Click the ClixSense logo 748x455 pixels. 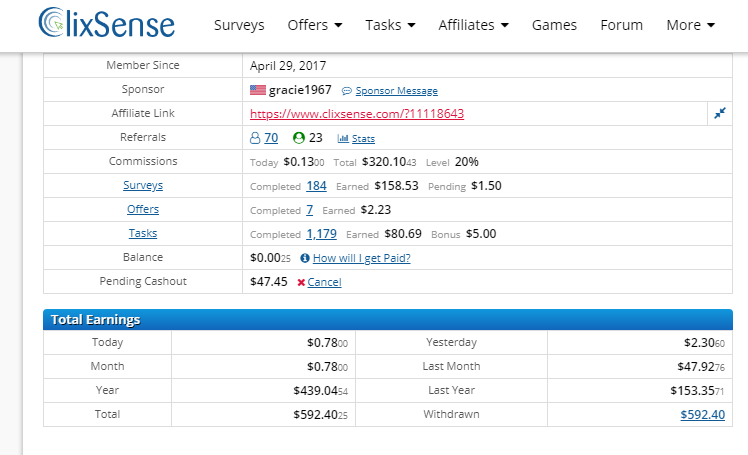106,23
